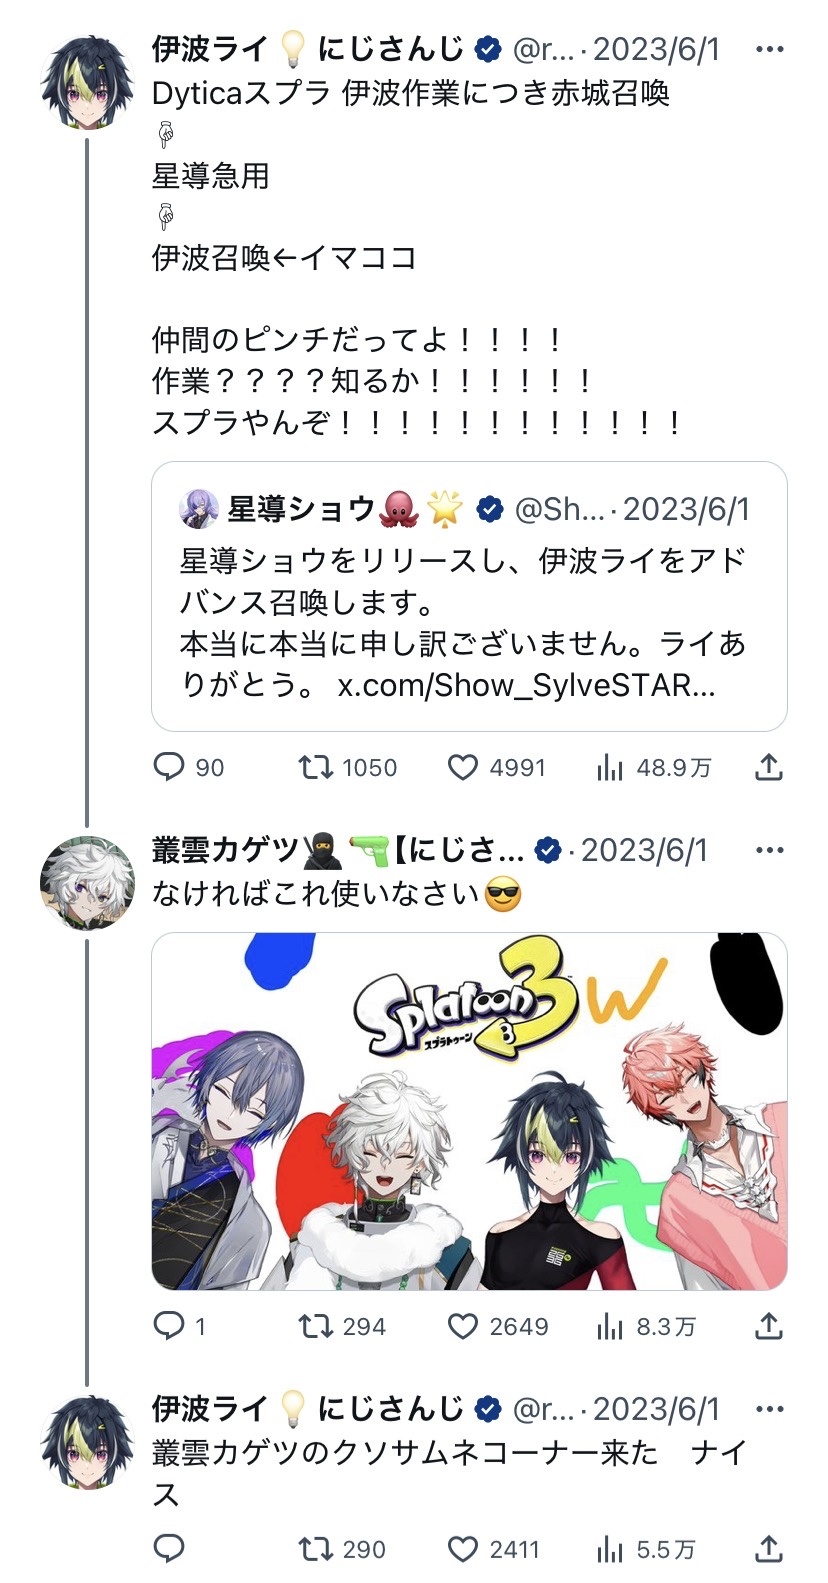Retweet the first tweet showing 1050 reposts

click(315, 767)
